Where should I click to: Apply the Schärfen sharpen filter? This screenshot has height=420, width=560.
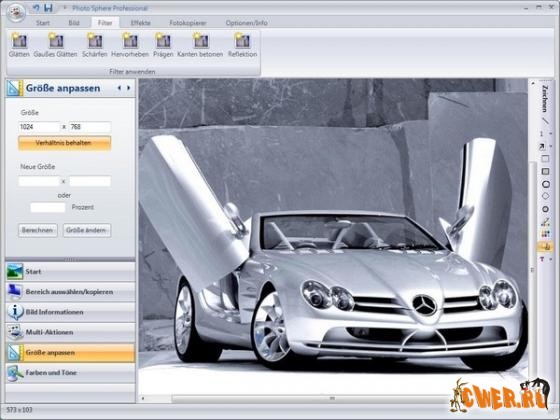point(95,45)
